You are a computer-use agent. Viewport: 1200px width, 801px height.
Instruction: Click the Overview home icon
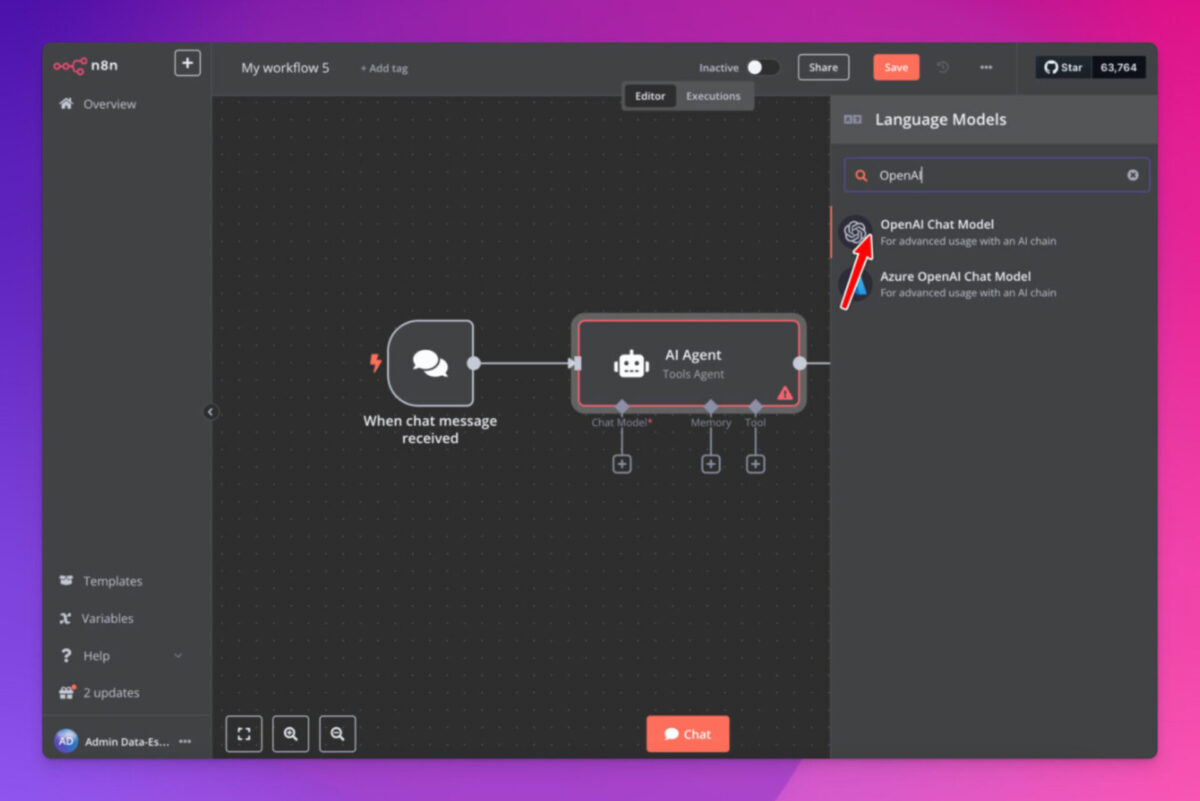[66, 103]
